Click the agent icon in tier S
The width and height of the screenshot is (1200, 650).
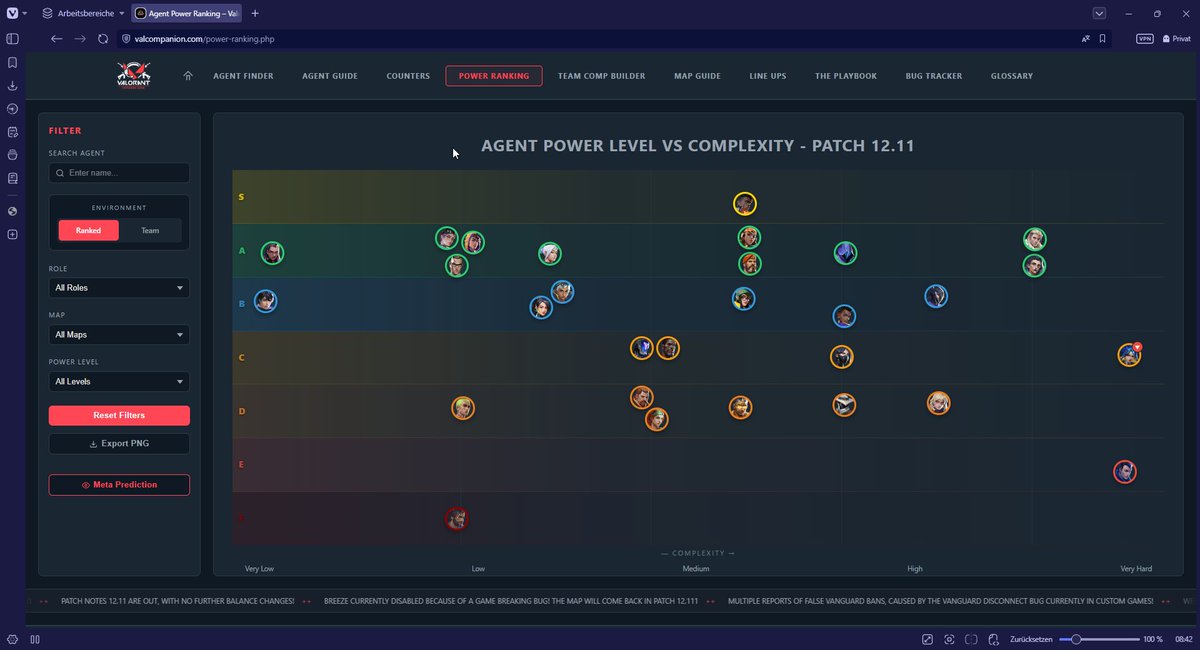pyautogui.click(x=744, y=204)
